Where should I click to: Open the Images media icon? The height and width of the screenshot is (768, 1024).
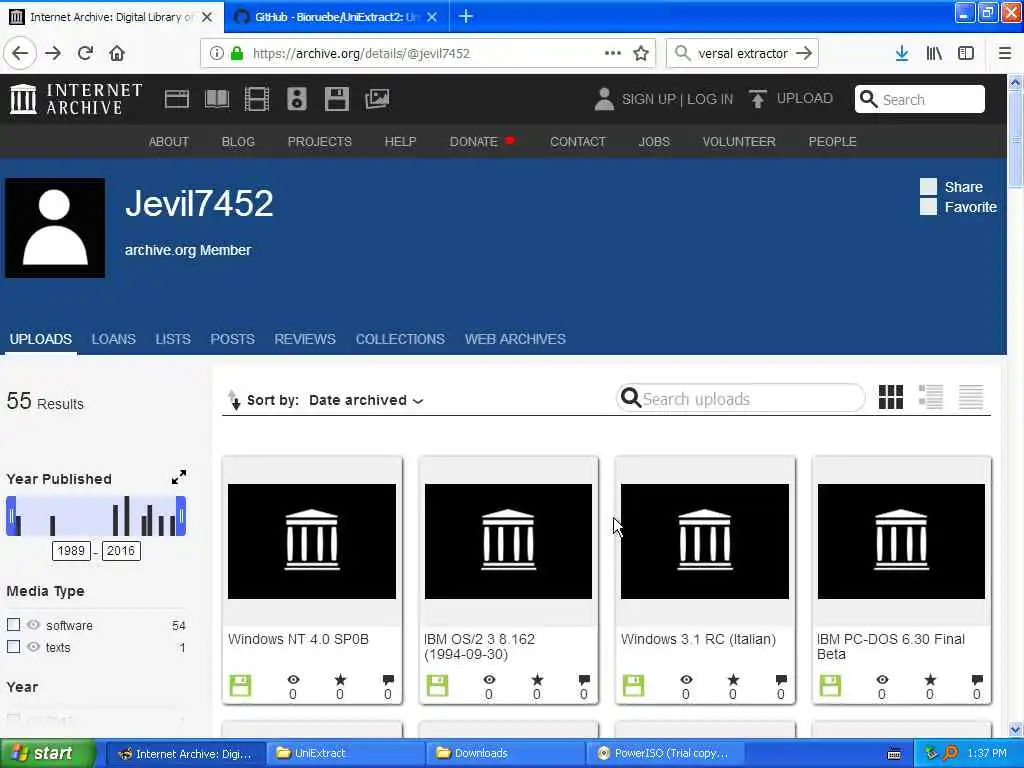click(377, 99)
